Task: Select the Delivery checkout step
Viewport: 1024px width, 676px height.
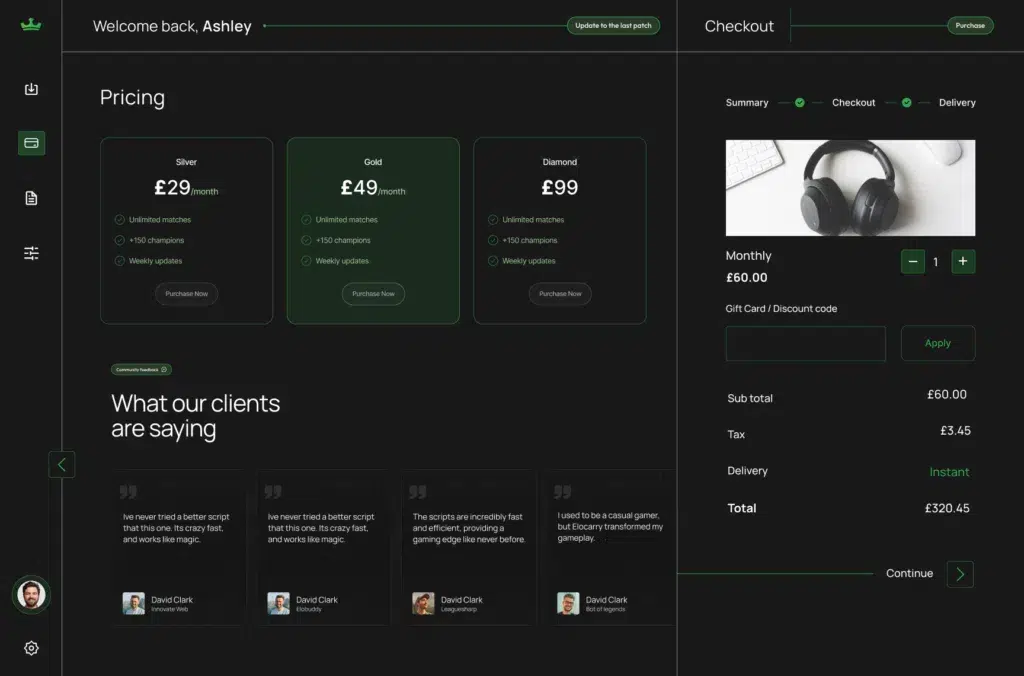Action: point(957,103)
